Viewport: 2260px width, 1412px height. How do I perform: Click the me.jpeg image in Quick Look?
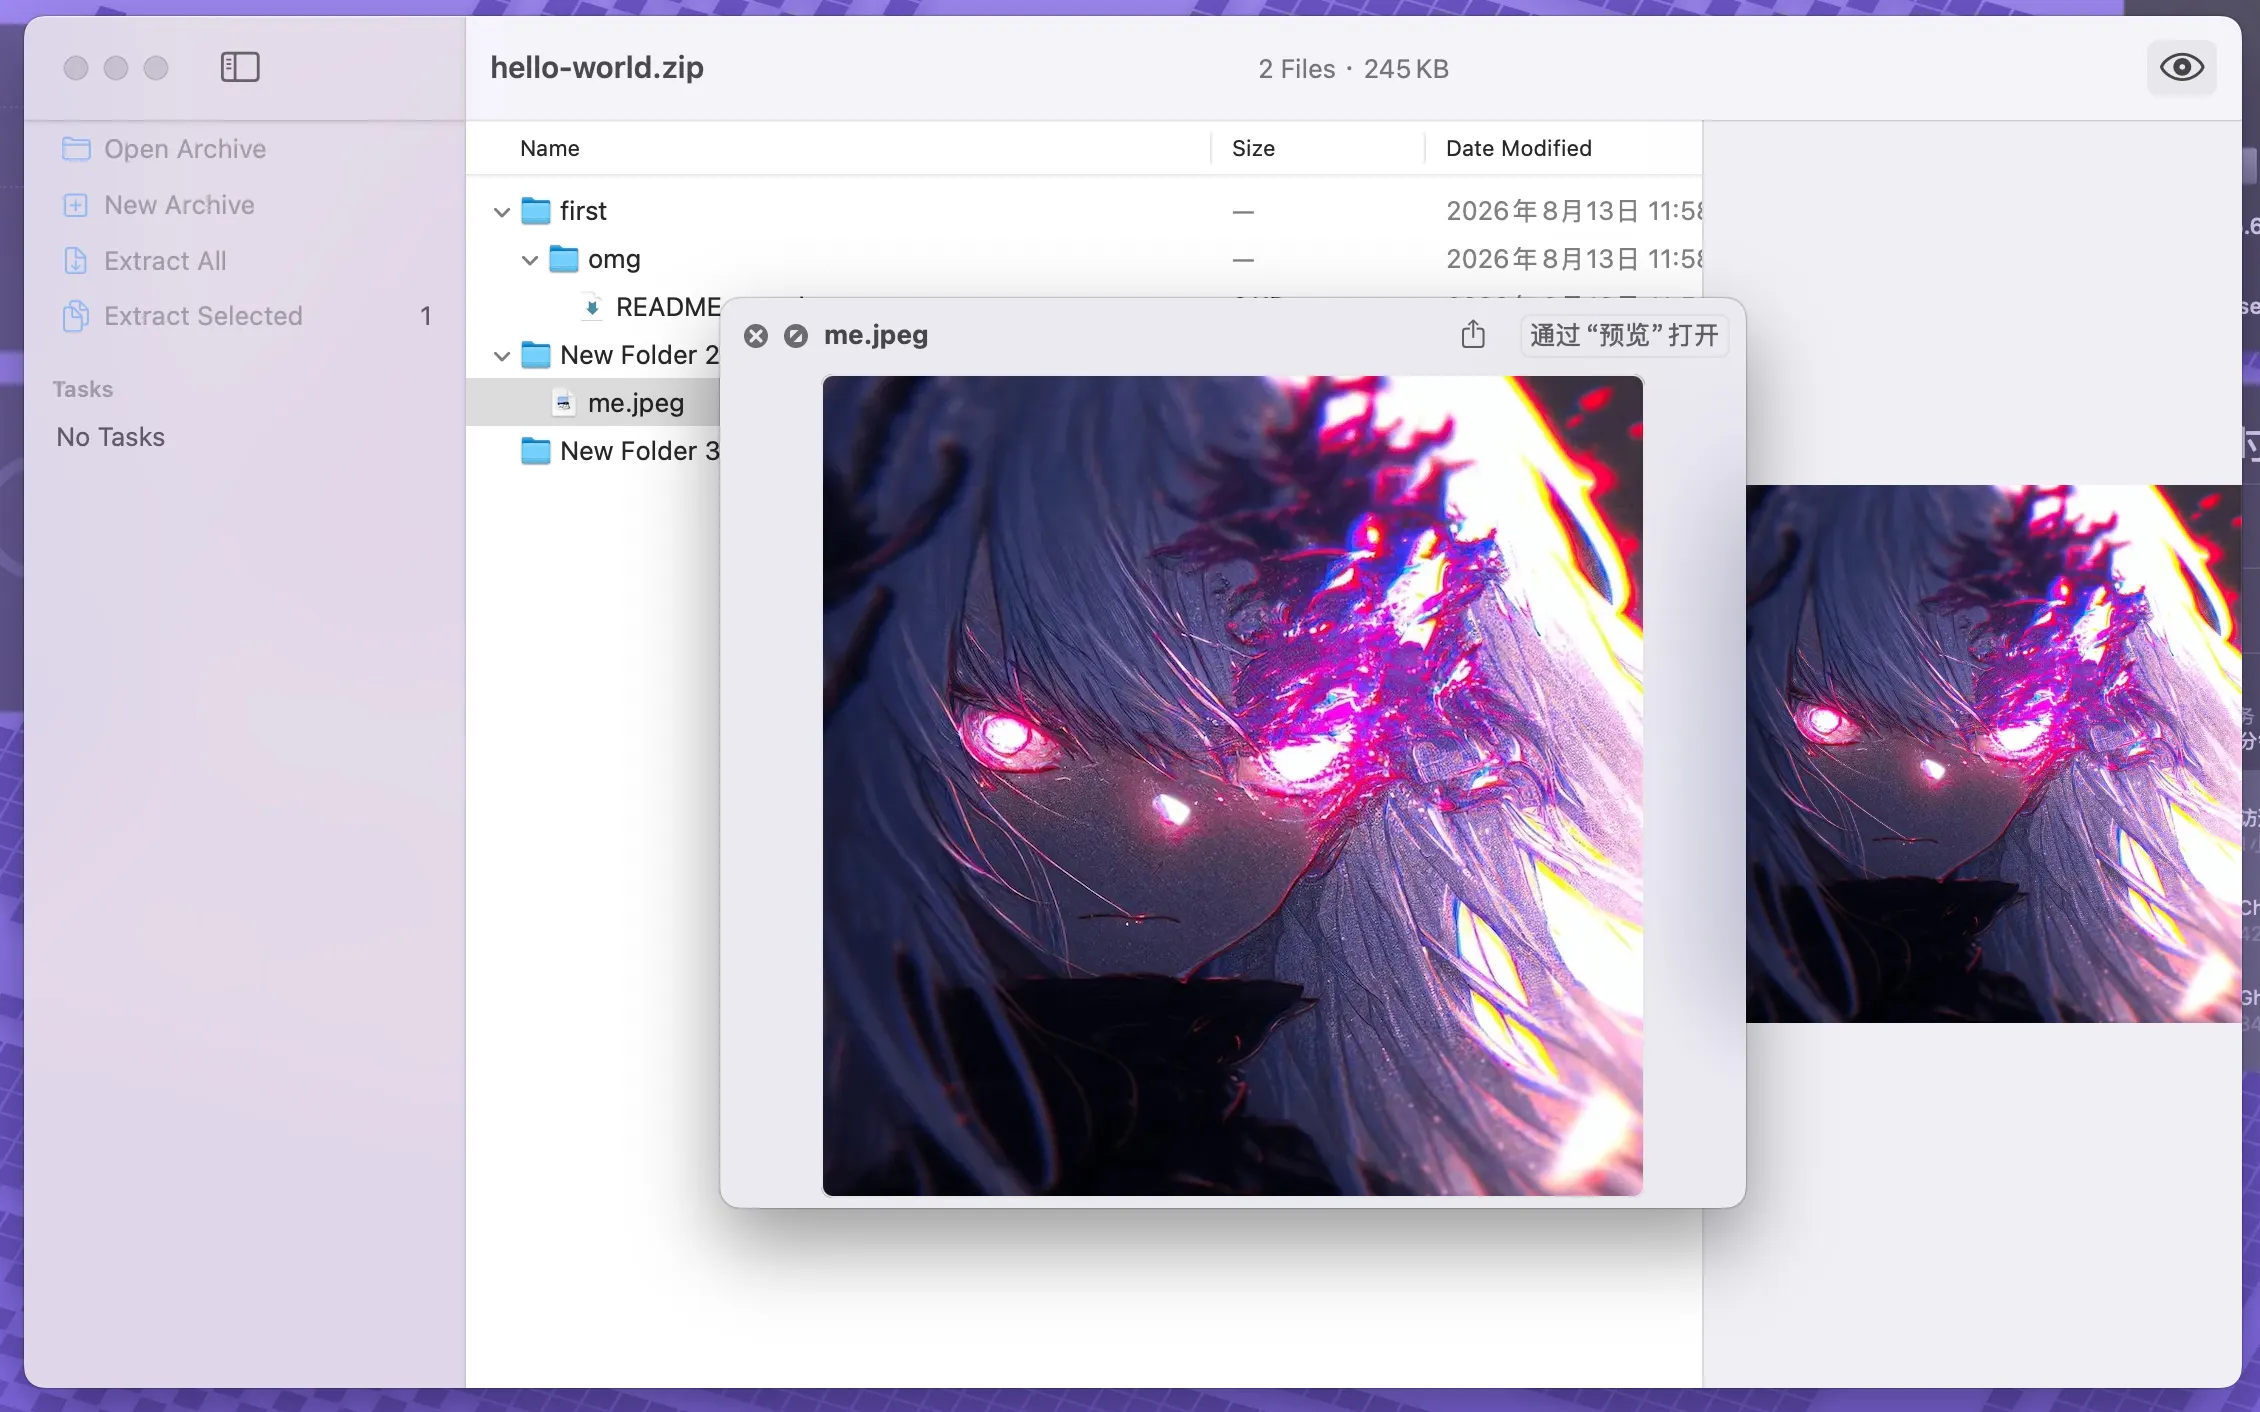[1232, 786]
